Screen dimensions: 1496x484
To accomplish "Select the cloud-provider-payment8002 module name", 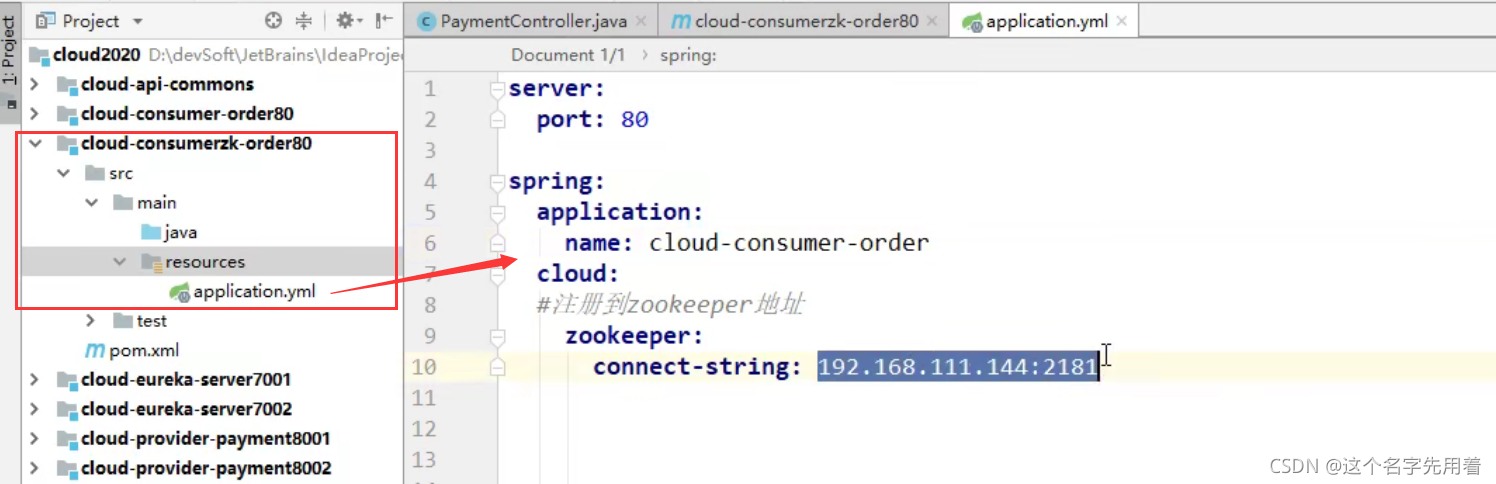I will coord(206,468).
